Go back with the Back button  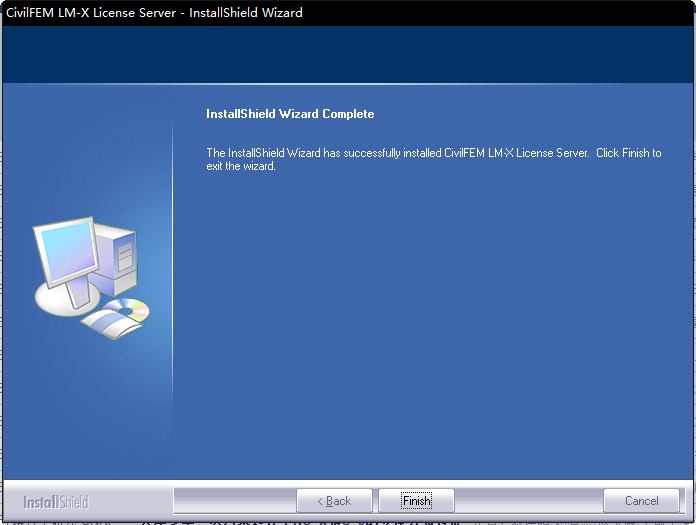334,501
